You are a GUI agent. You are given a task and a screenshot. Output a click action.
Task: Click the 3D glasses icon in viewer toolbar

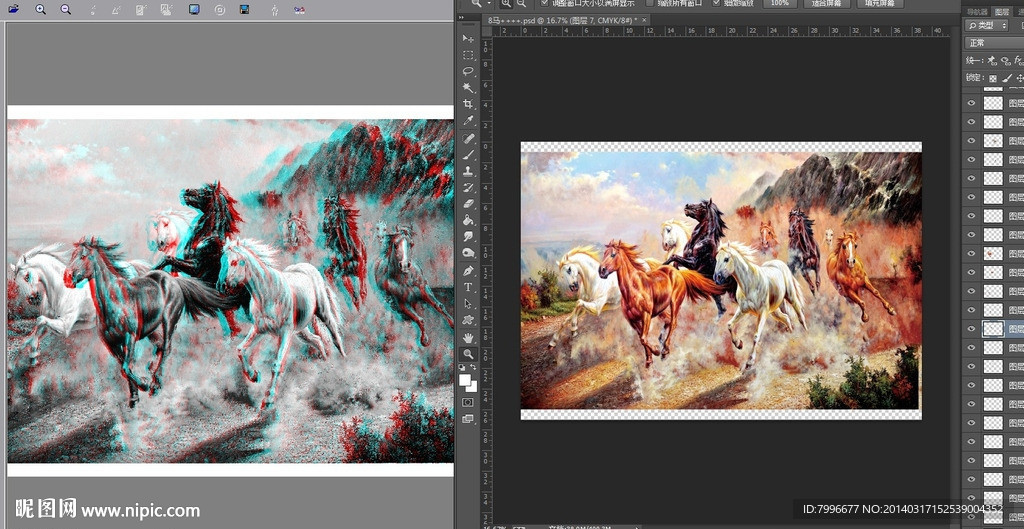click(x=299, y=9)
